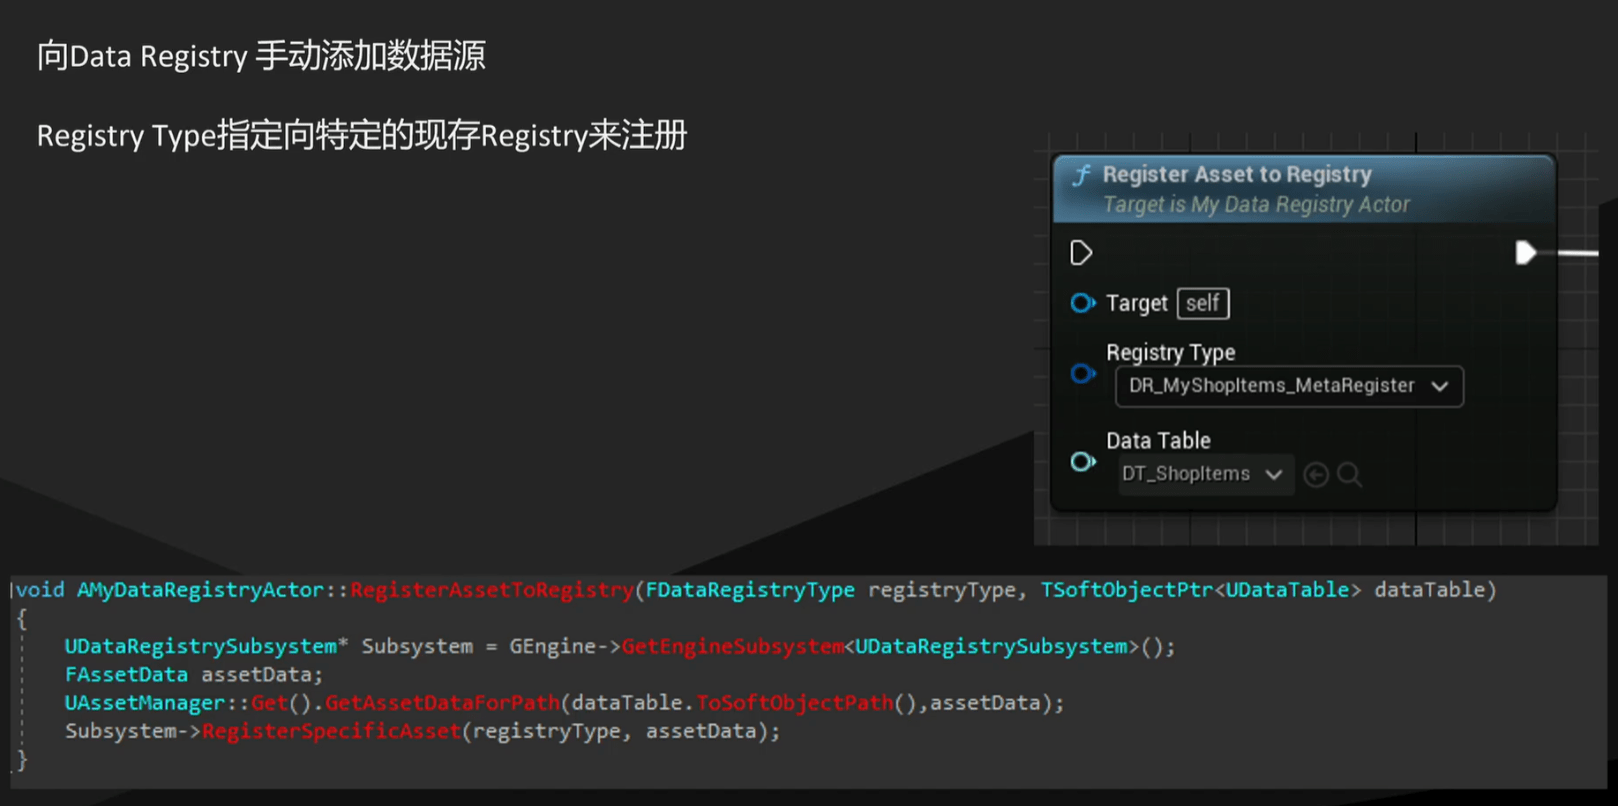This screenshot has height=806, width=1618.
Task: Click the 'self' box next to Target
Action: [1202, 303]
